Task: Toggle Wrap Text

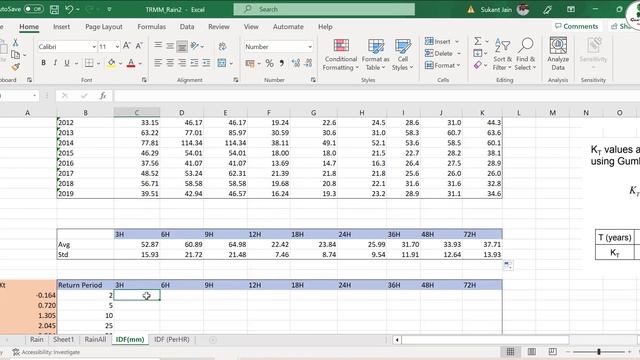Action: [x=222, y=46]
